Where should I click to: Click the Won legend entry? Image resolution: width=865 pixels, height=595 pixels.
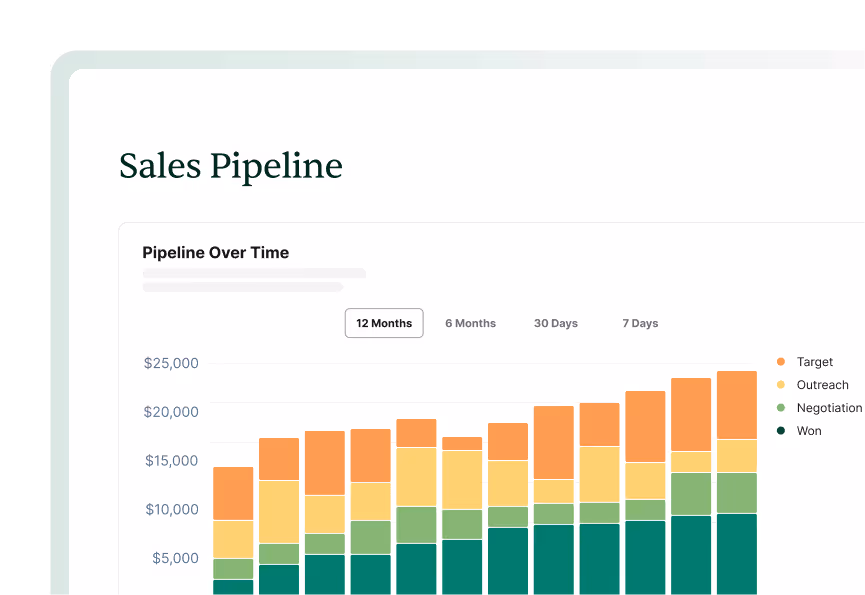(x=799, y=431)
